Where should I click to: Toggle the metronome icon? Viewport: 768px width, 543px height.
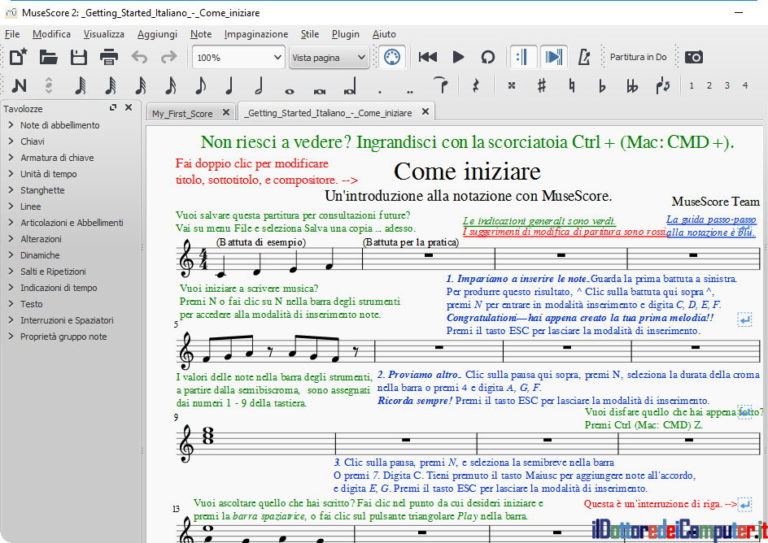[x=584, y=57]
